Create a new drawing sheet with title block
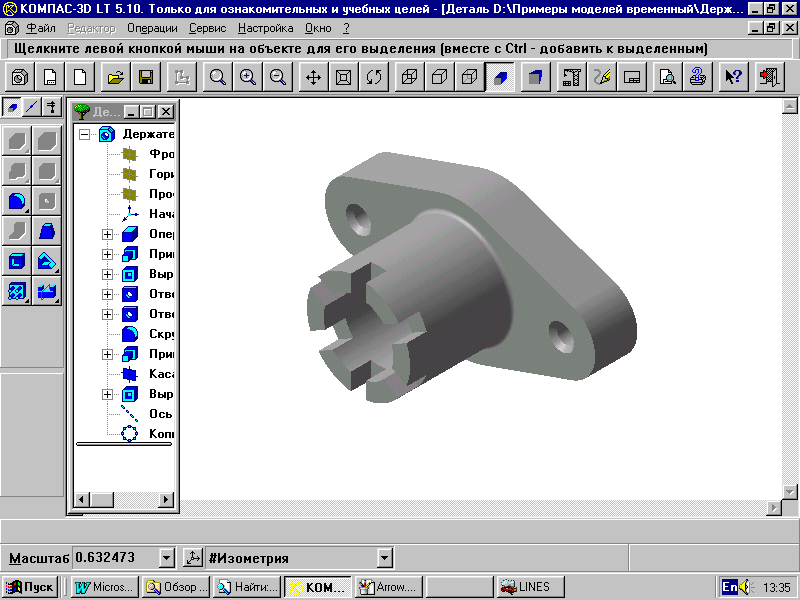800x600 pixels. [x=50, y=77]
